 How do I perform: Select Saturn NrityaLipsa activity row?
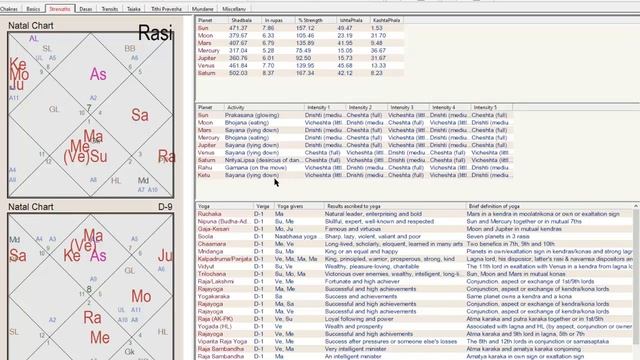point(354,160)
